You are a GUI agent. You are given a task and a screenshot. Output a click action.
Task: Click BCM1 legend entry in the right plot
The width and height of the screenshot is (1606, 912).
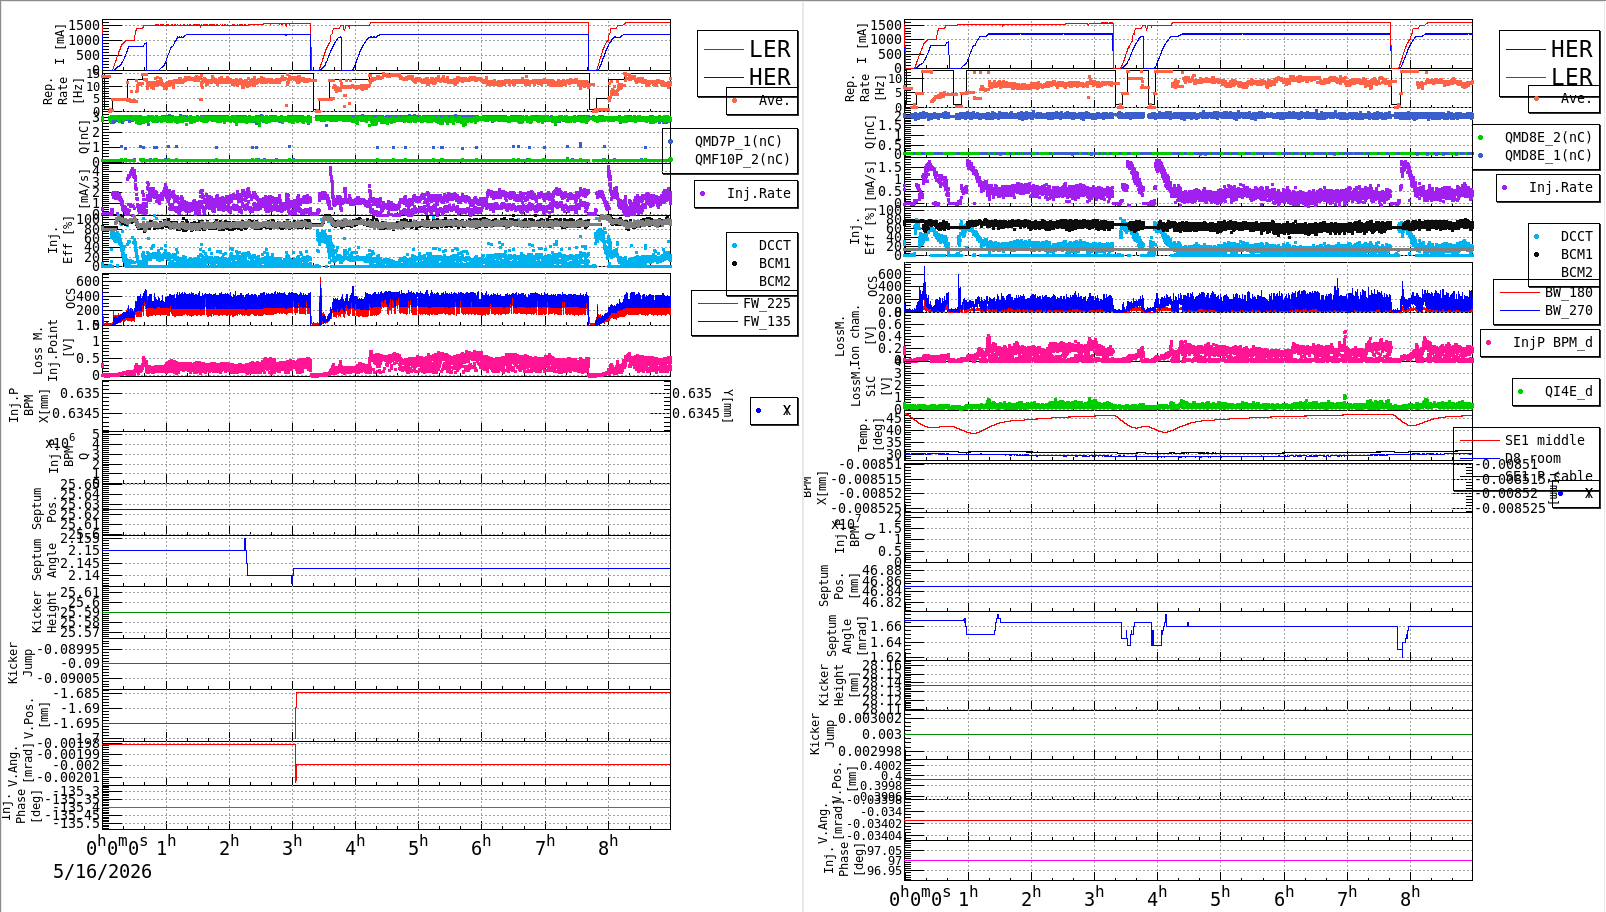click(x=1576, y=255)
